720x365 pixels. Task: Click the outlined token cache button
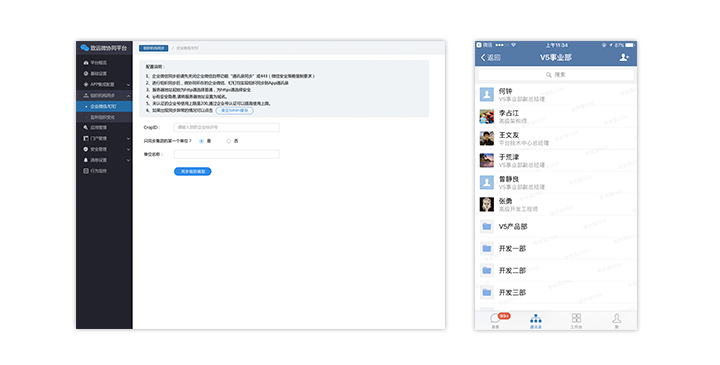point(234,111)
